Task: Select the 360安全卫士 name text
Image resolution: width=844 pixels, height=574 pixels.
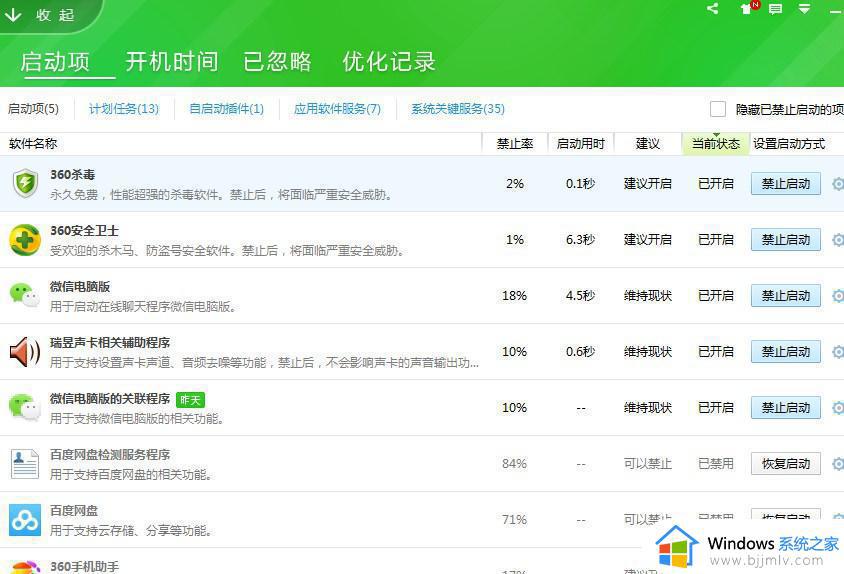Action: point(85,230)
